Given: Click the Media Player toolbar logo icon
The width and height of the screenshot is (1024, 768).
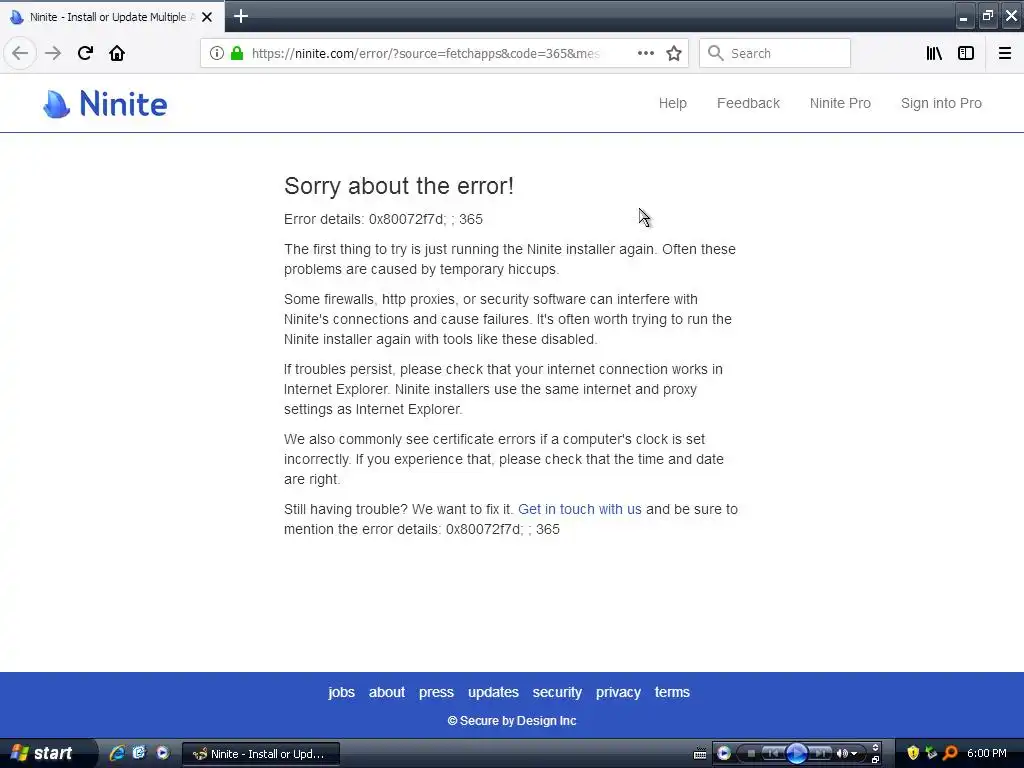Looking at the screenshot, I should coord(724,754).
